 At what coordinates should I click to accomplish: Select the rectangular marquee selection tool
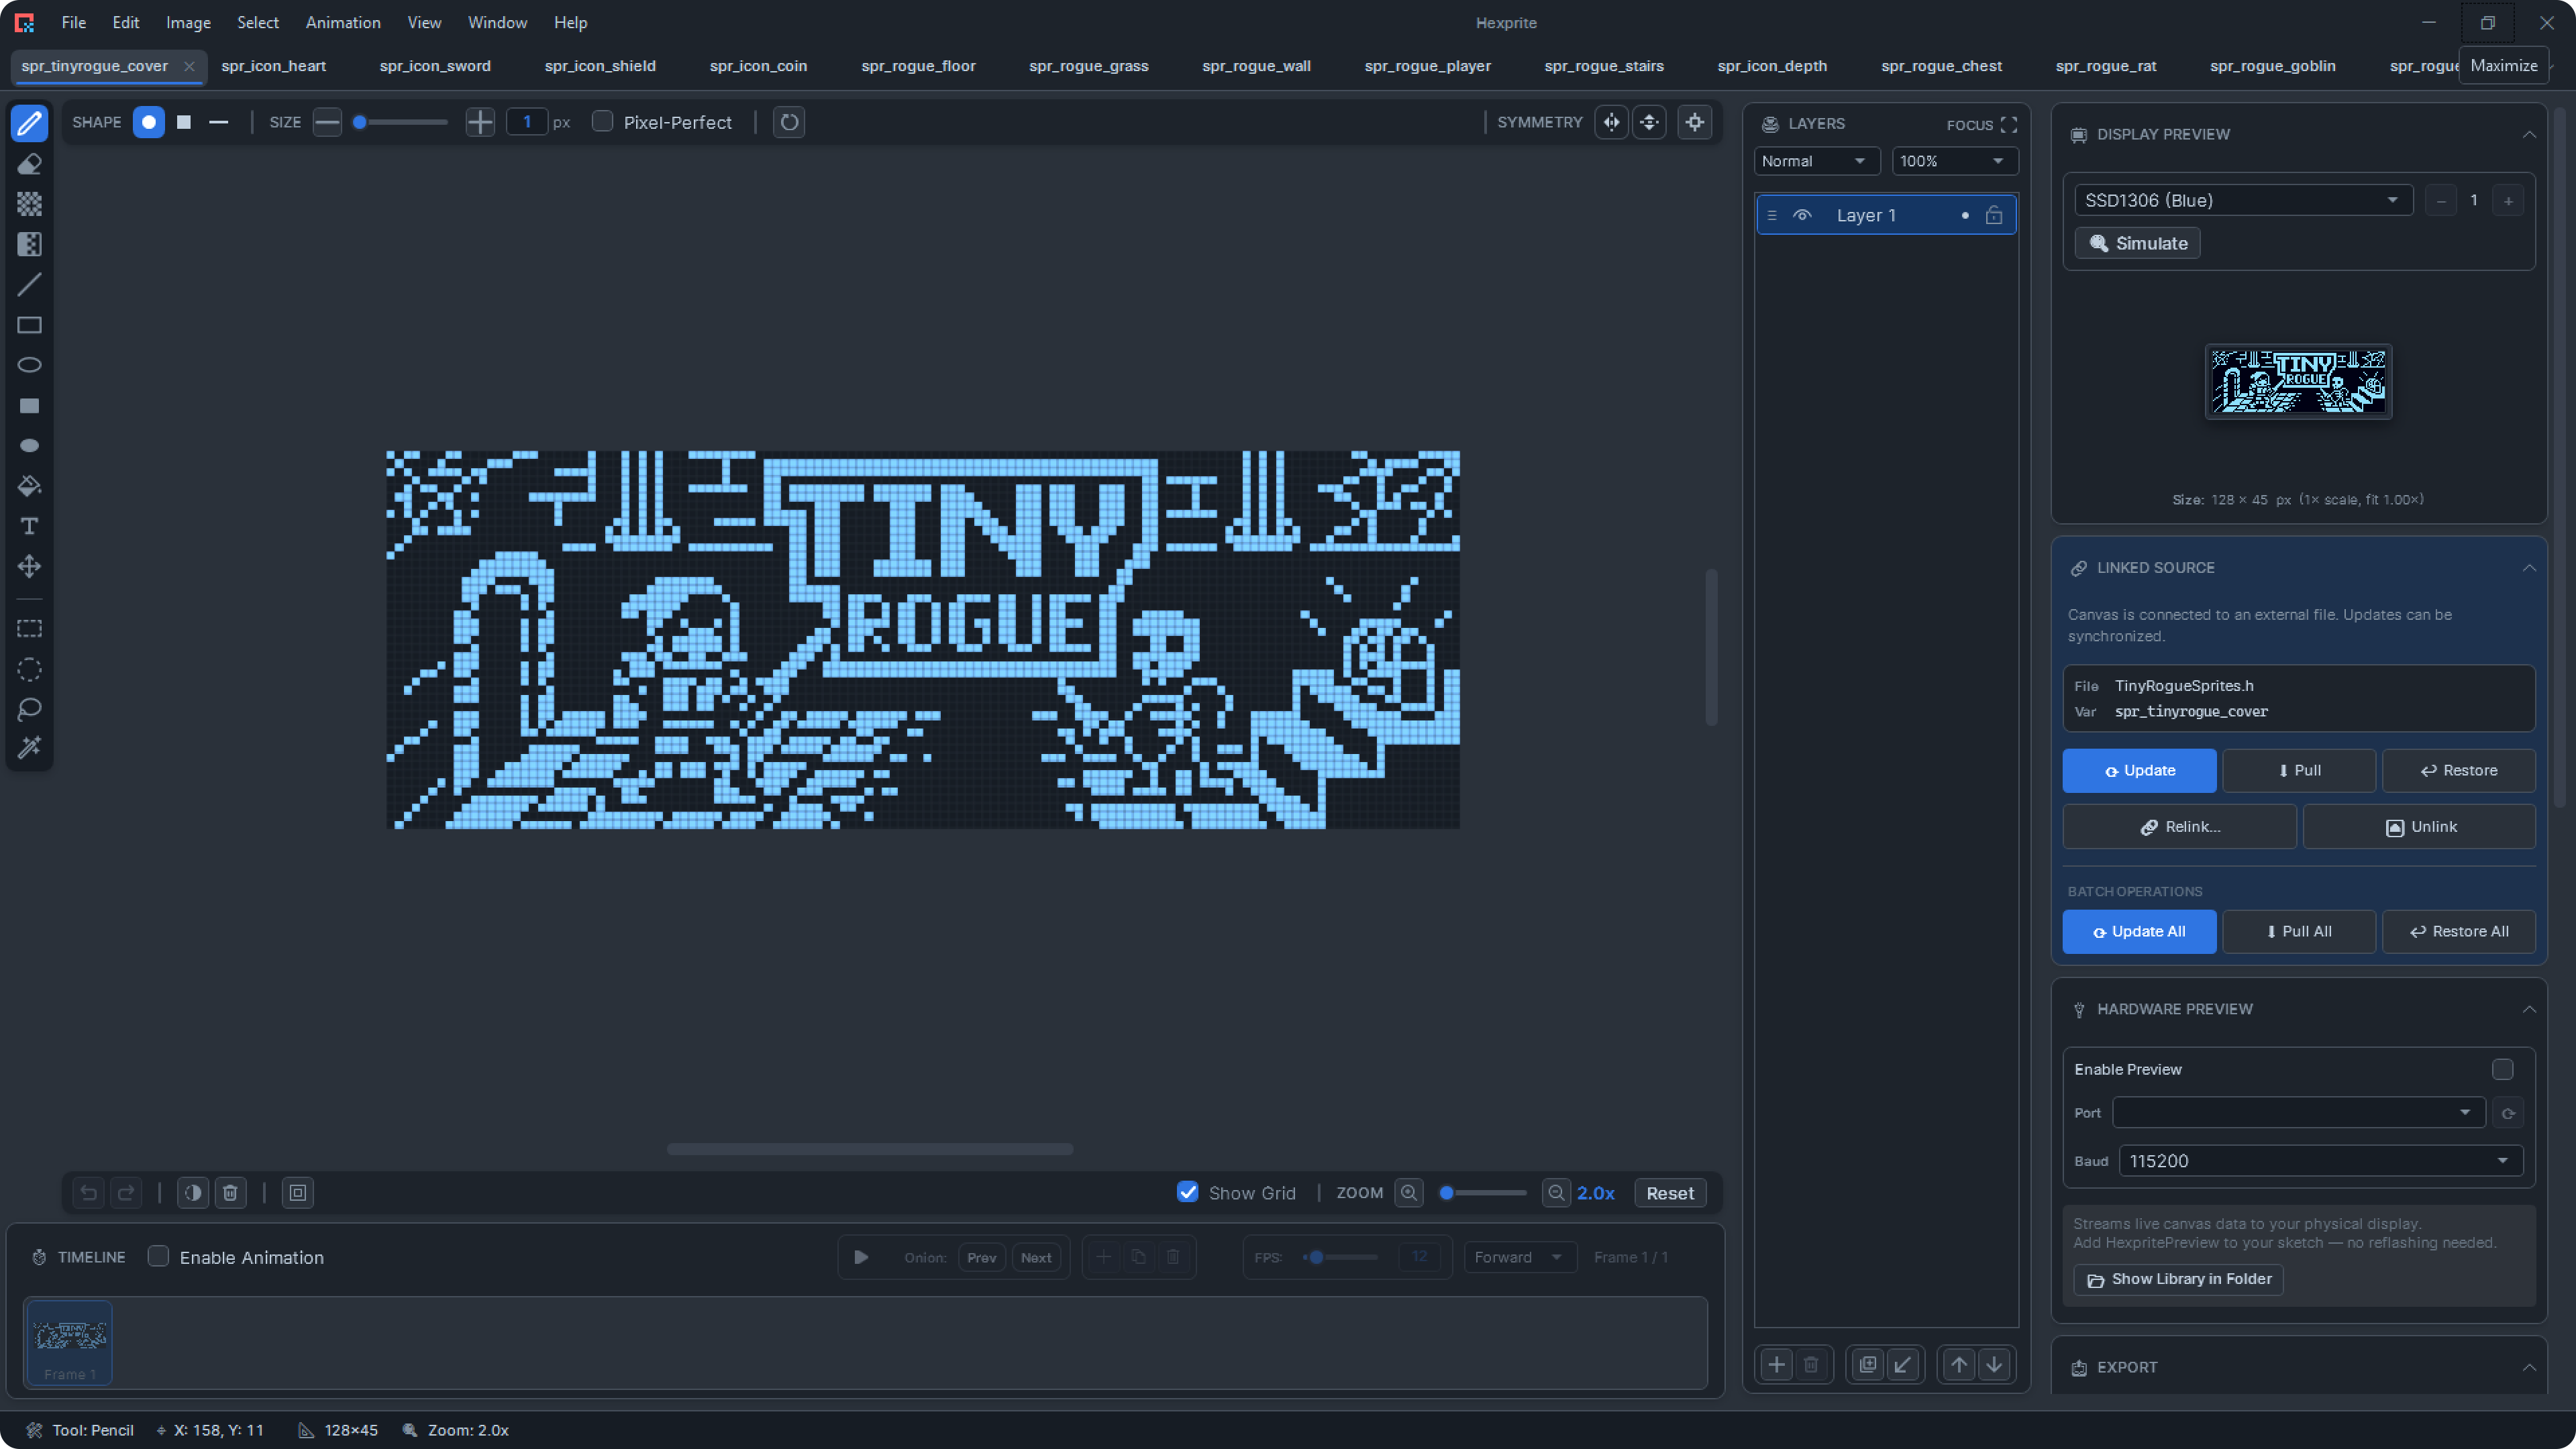[x=29, y=629]
